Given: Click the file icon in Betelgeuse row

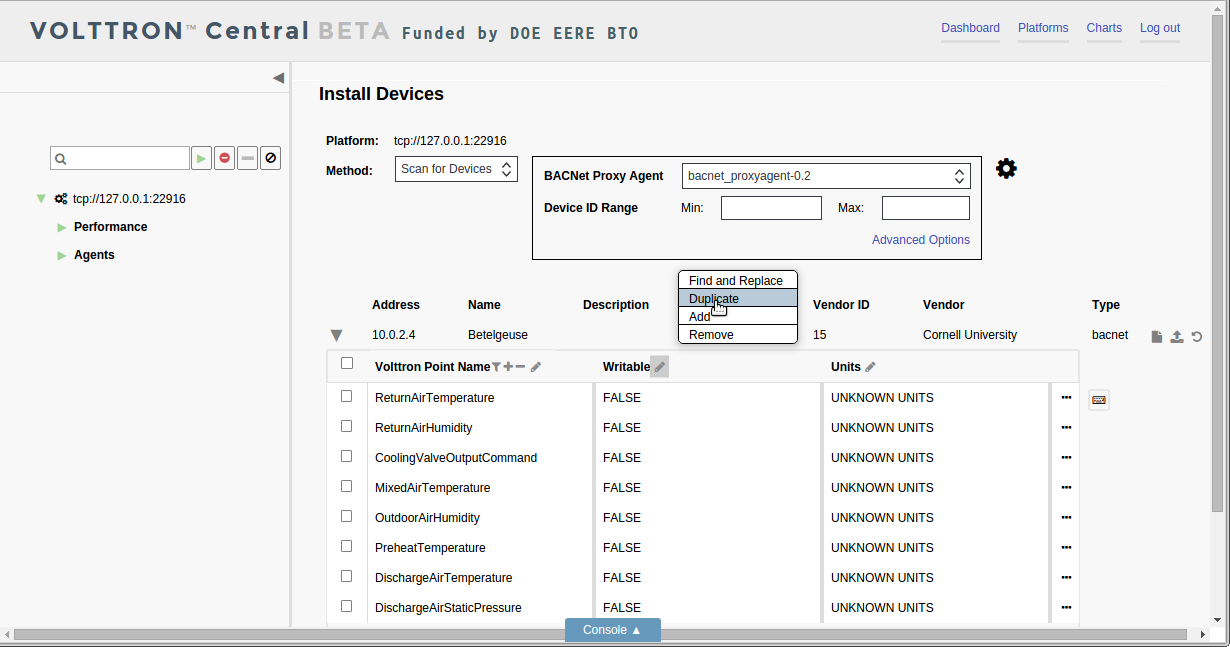Looking at the screenshot, I should [x=1157, y=337].
